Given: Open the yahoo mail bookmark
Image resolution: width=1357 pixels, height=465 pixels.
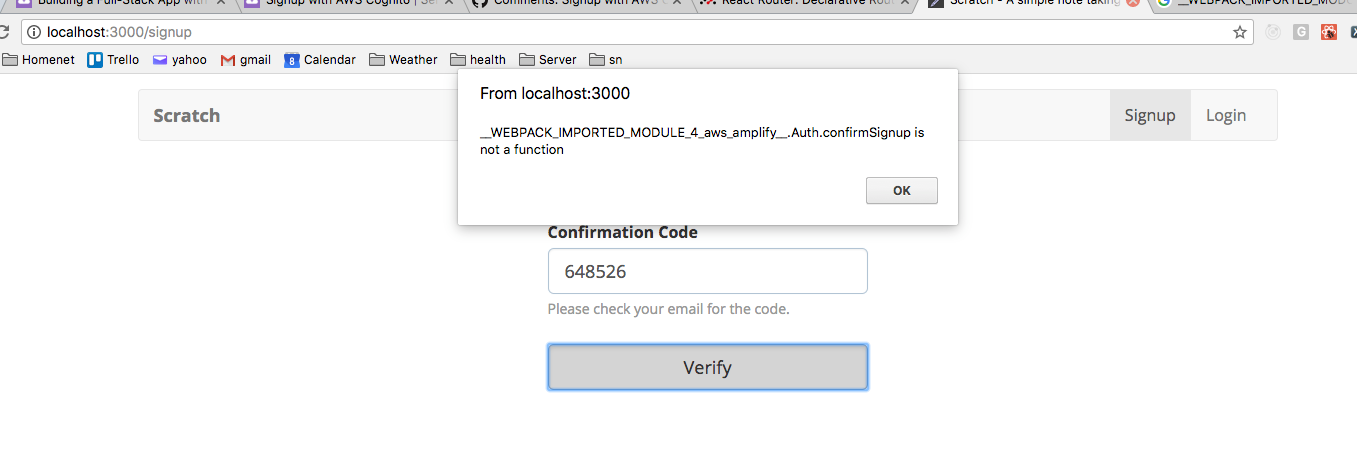Looking at the screenshot, I should click(x=179, y=59).
